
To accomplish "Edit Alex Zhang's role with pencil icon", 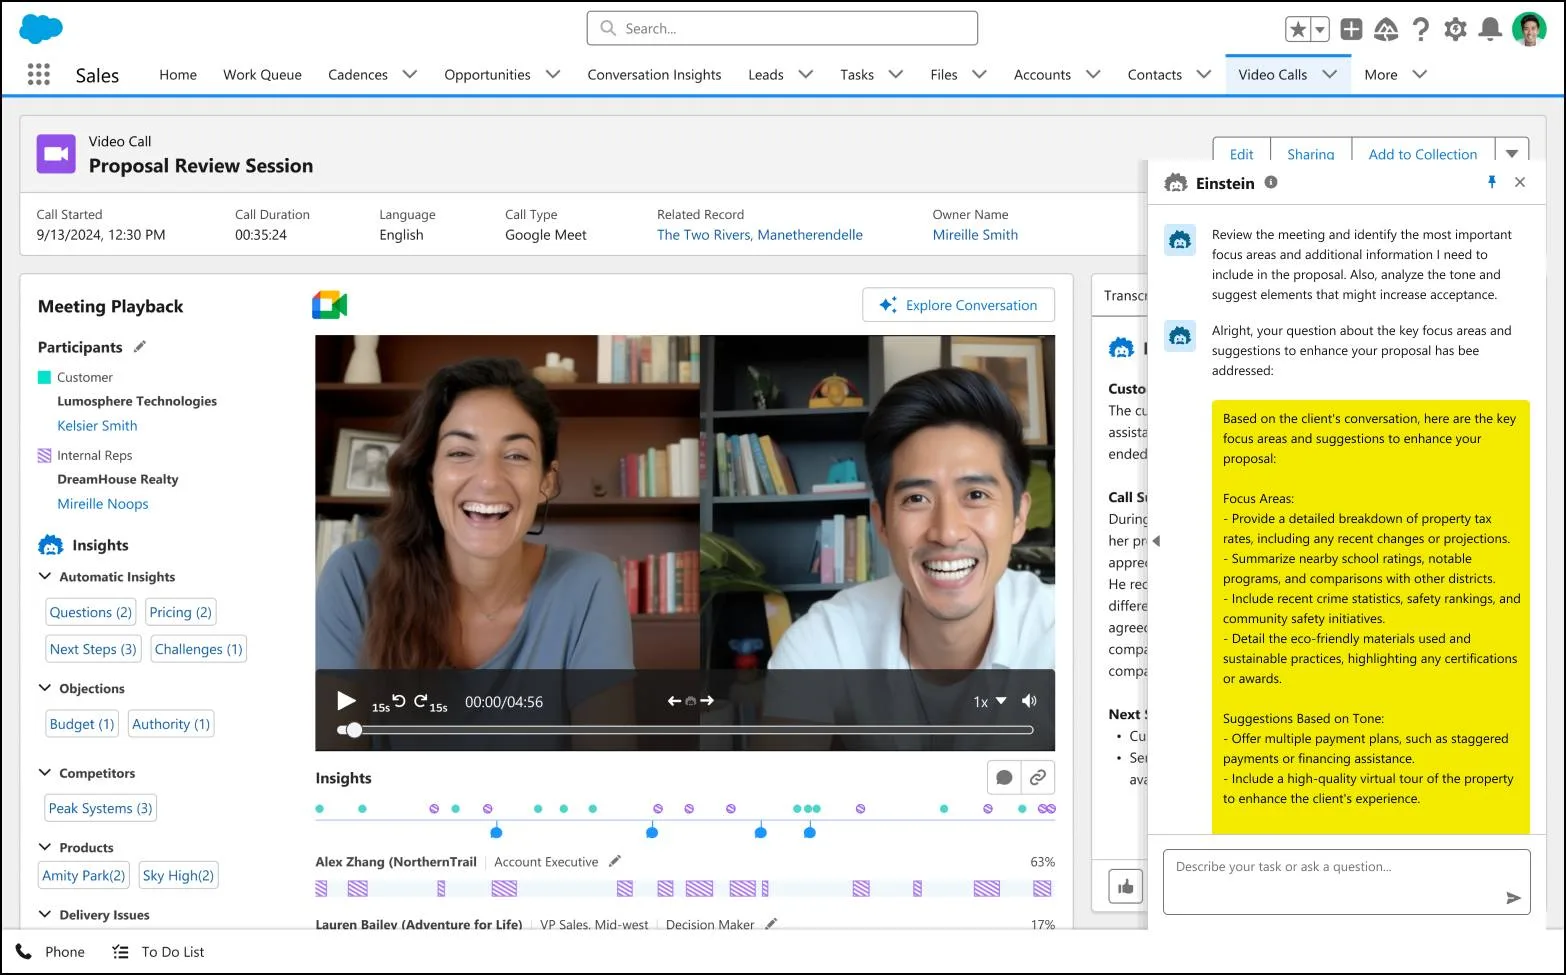I will pyautogui.click(x=615, y=861).
